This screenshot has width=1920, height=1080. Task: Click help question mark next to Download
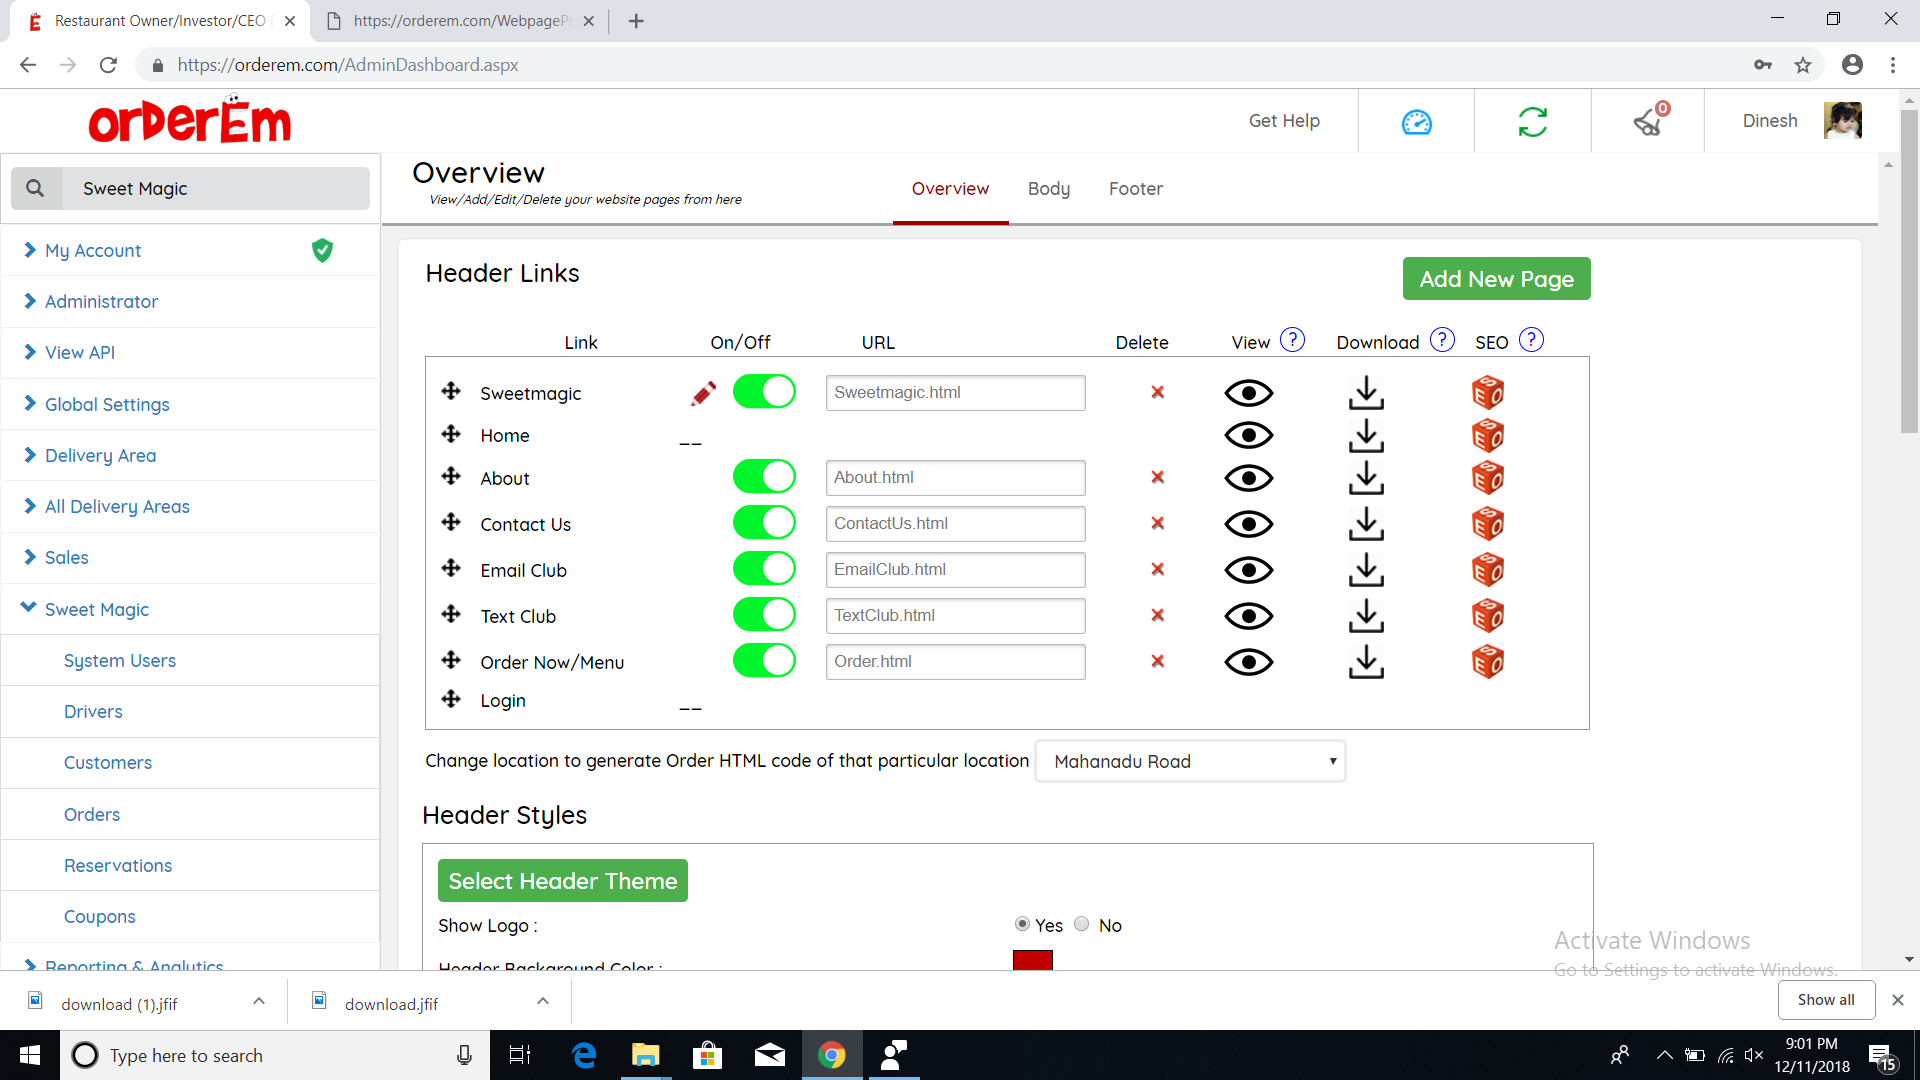click(x=1442, y=341)
